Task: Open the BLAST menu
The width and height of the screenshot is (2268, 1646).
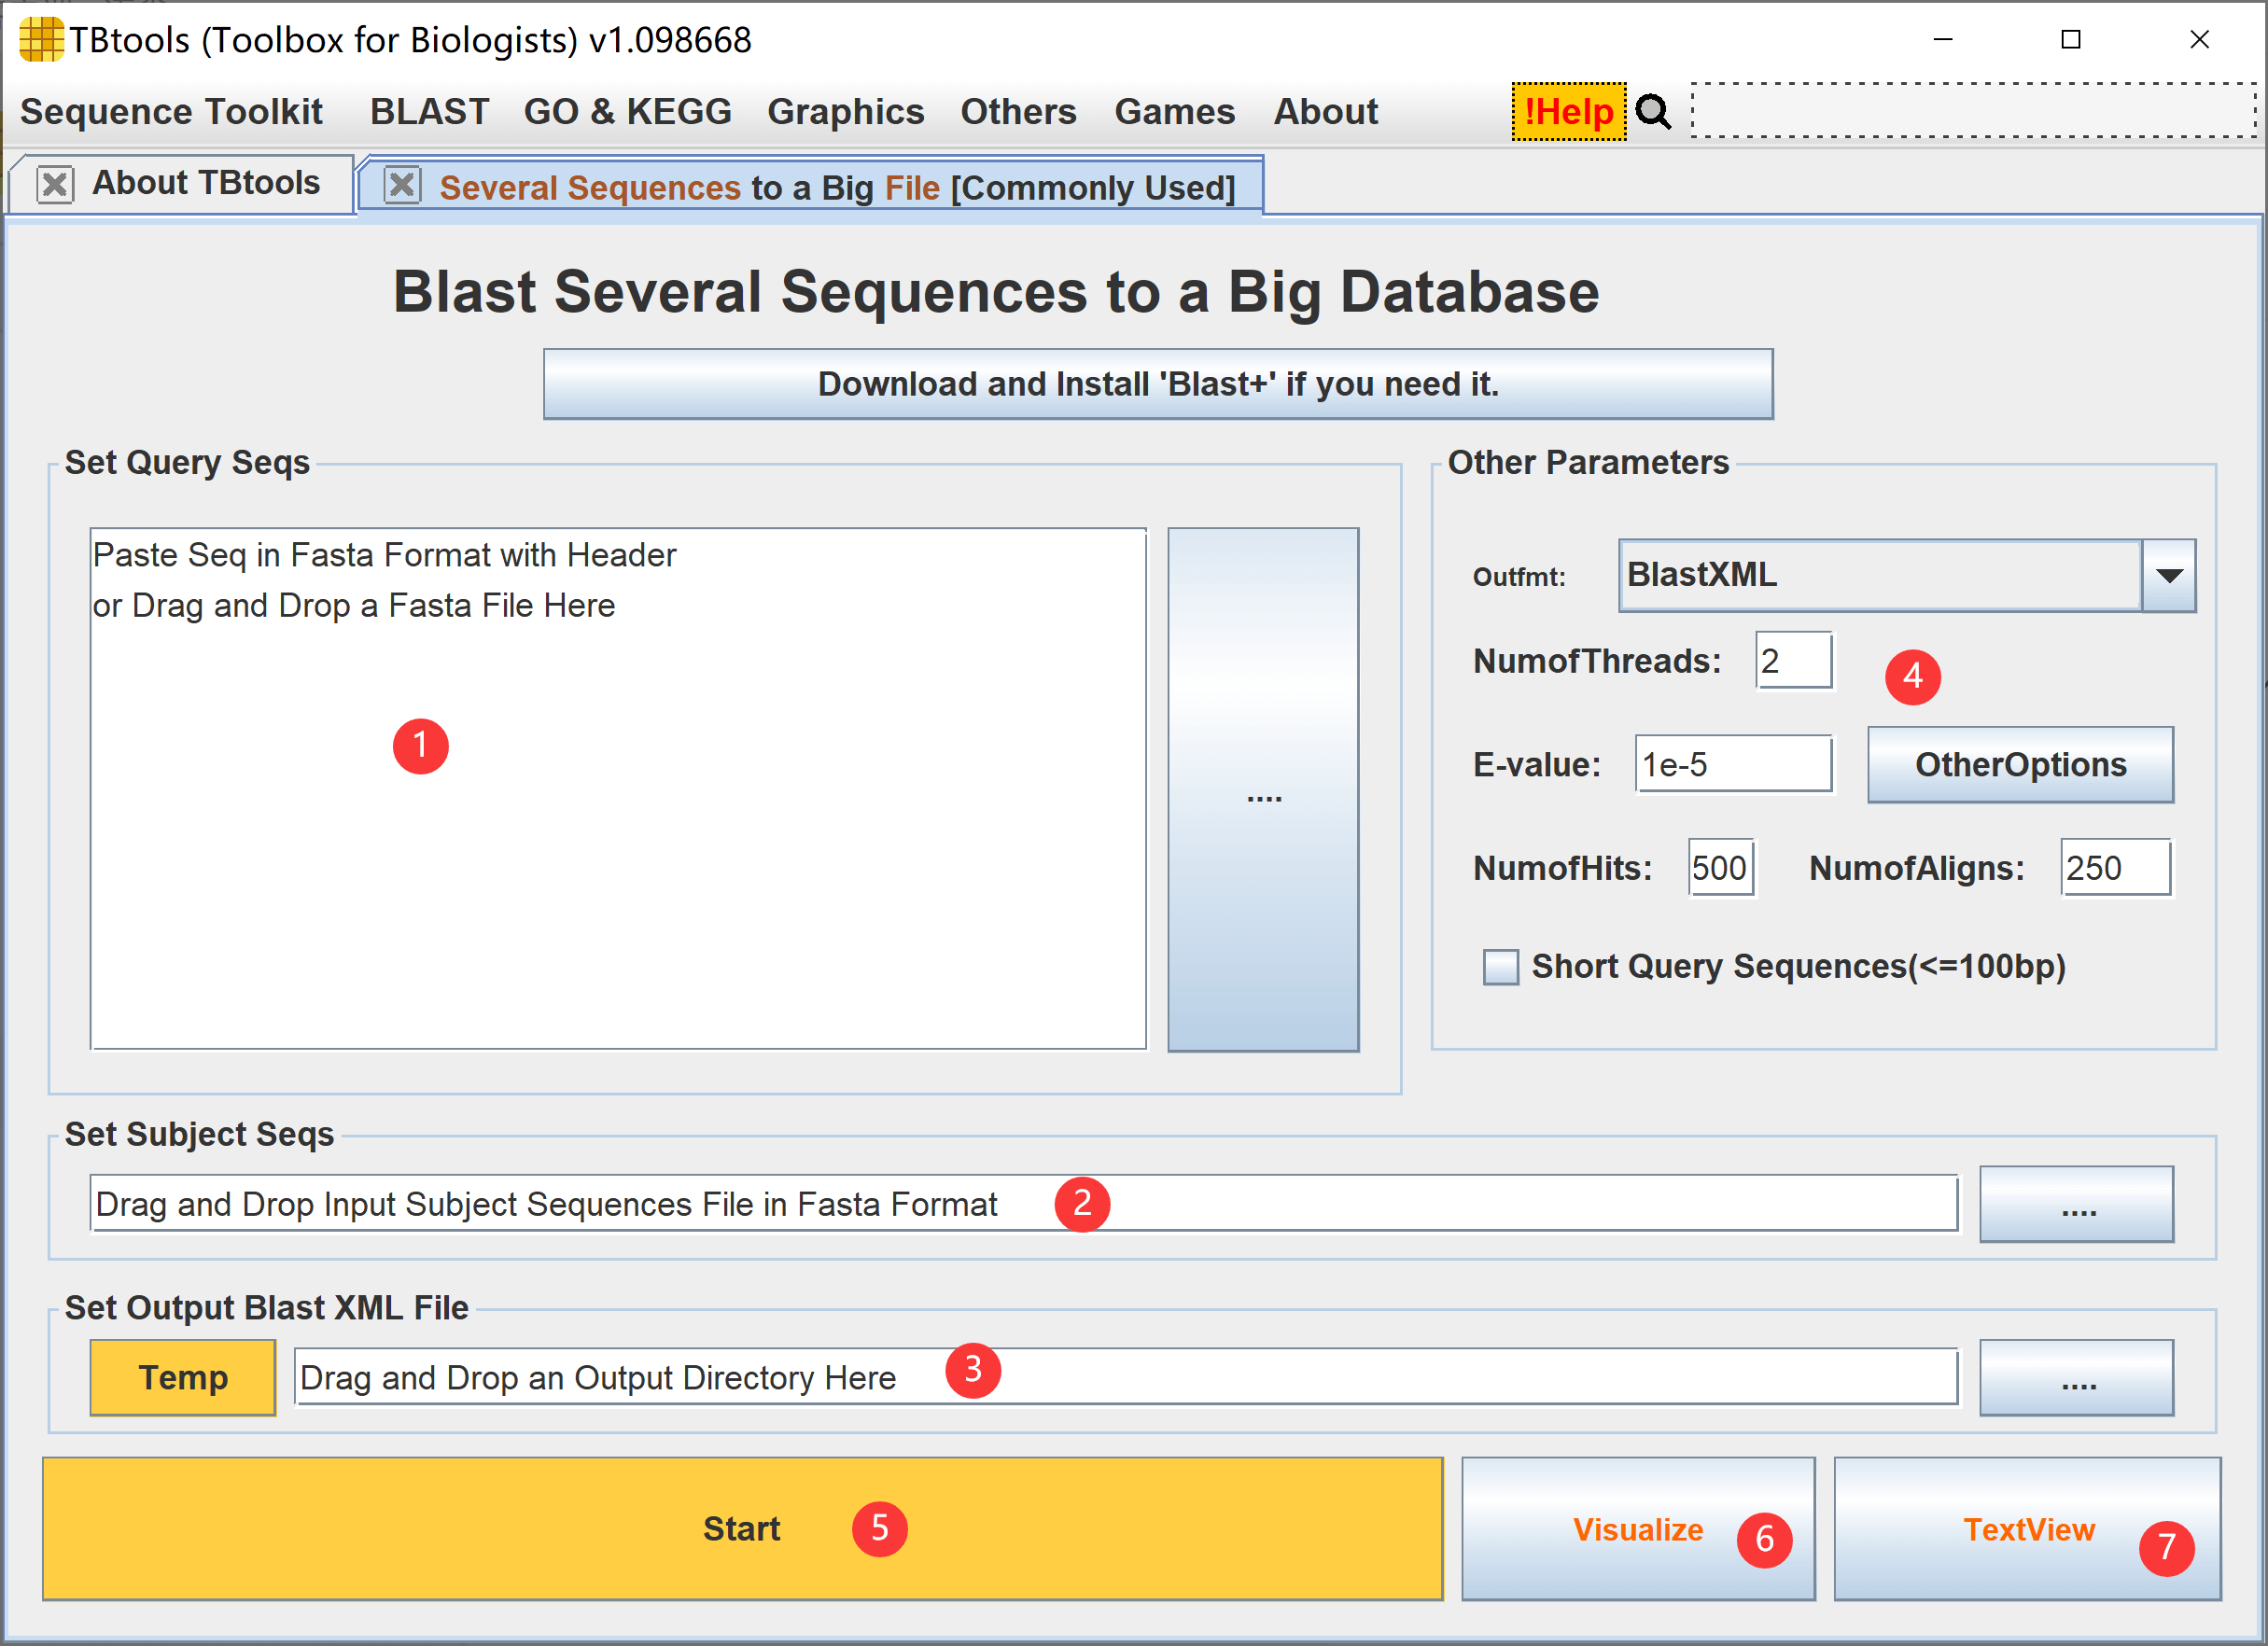Action: (x=429, y=112)
